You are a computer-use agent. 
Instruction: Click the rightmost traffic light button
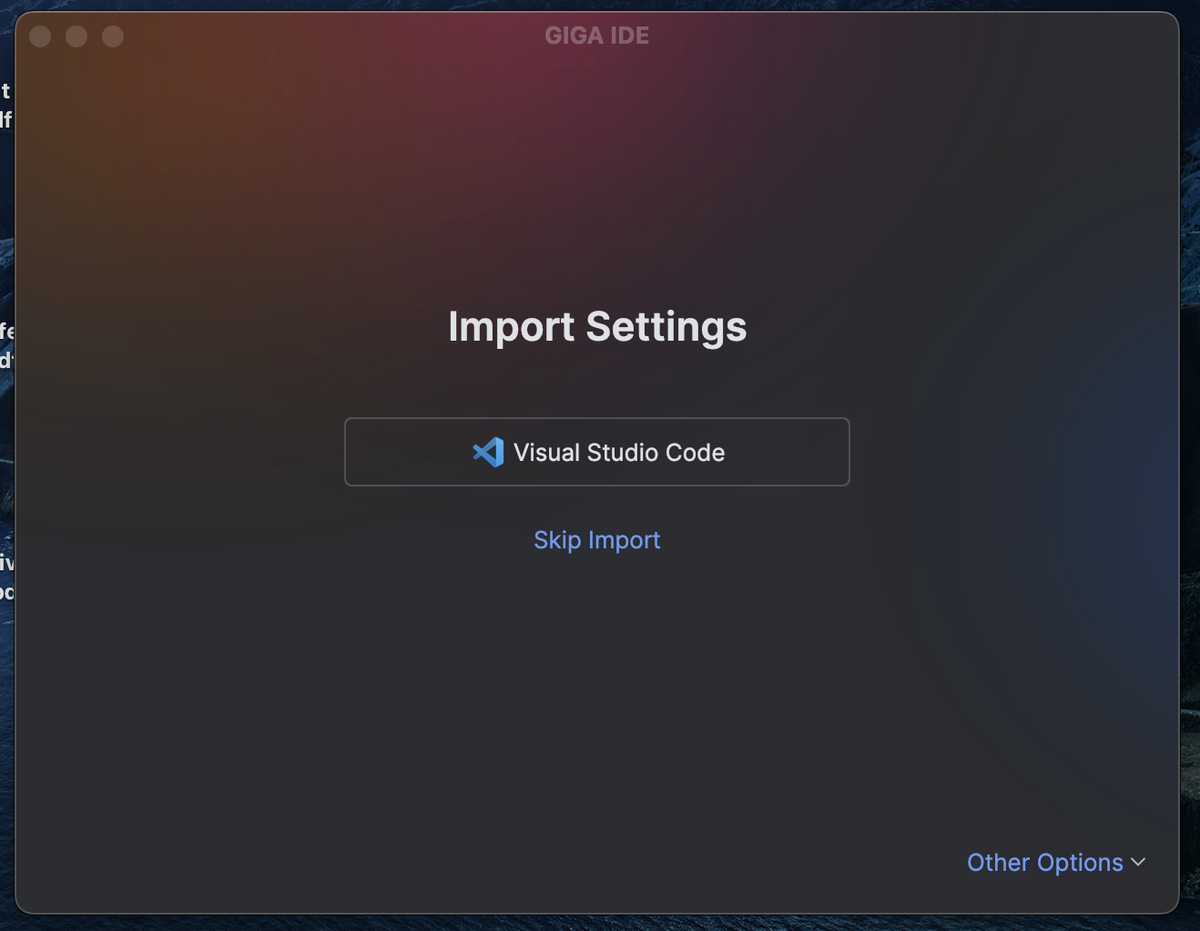pos(113,37)
